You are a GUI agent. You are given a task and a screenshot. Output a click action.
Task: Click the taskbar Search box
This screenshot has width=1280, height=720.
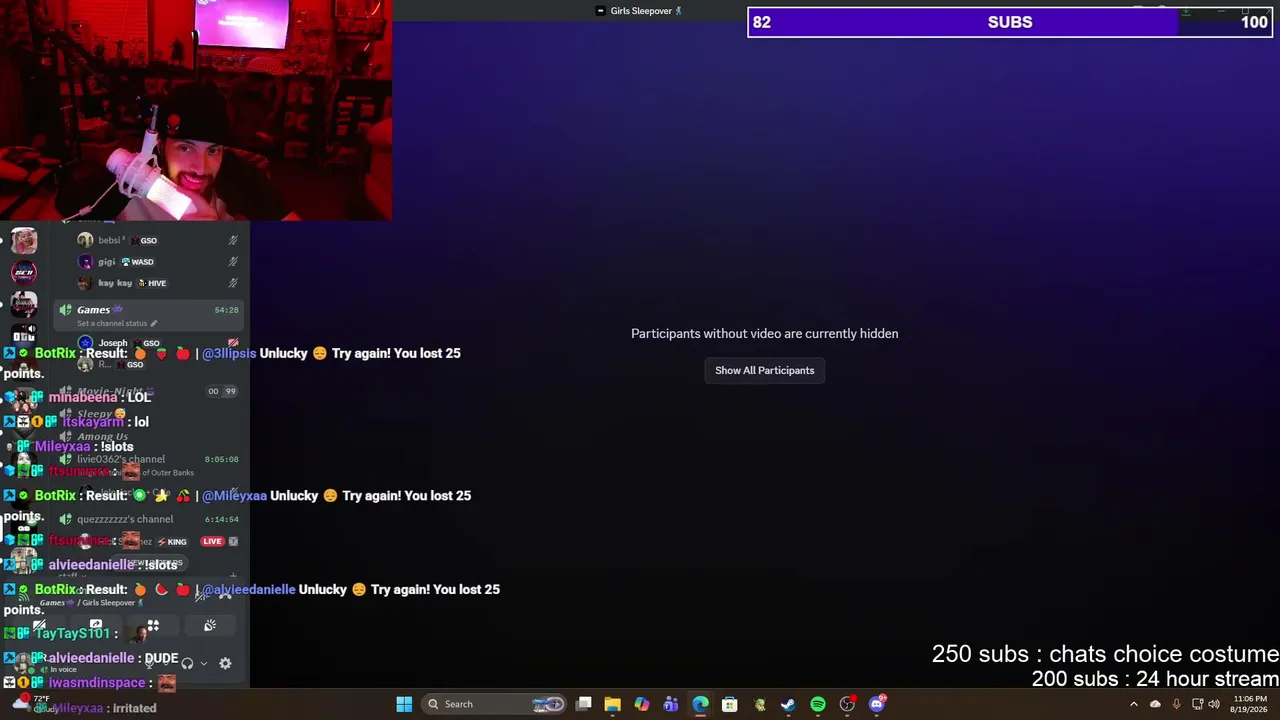494,704
